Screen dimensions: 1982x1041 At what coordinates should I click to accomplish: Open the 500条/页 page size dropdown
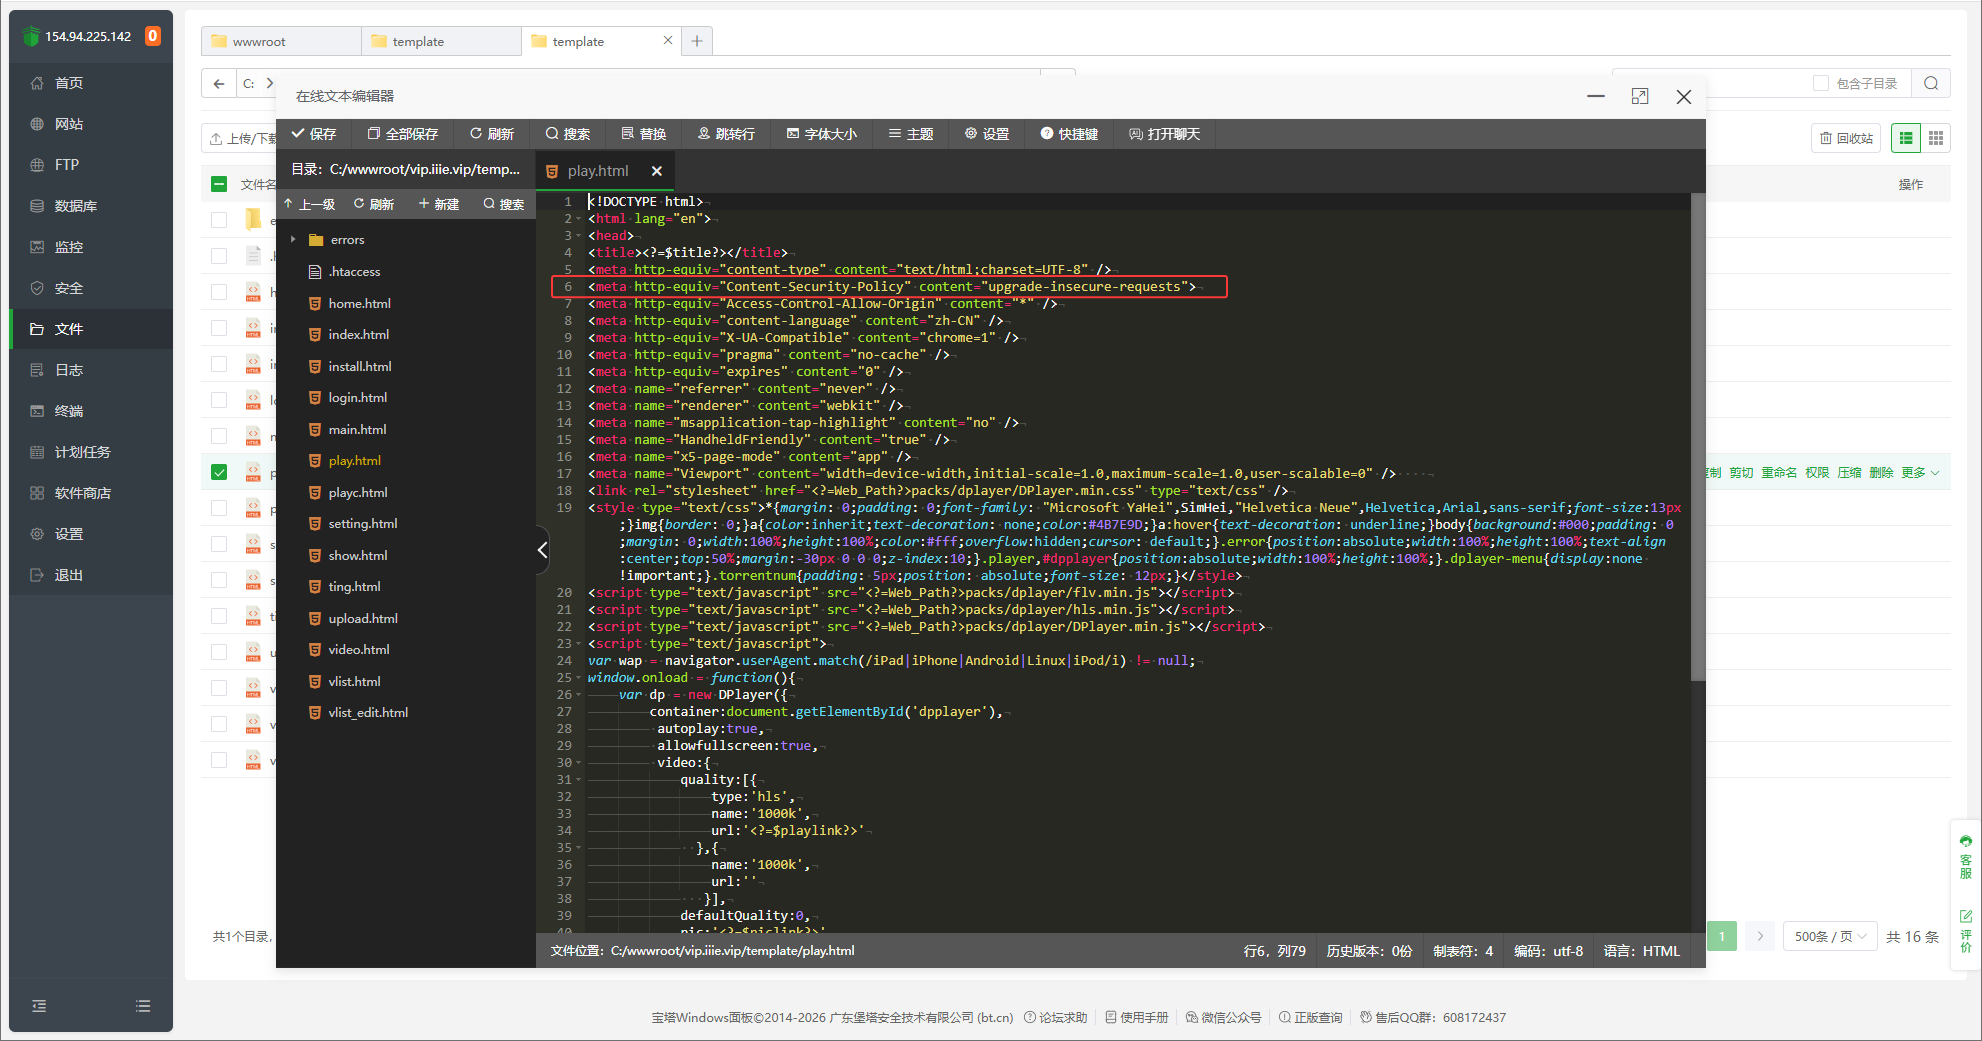coord(1829,937)
